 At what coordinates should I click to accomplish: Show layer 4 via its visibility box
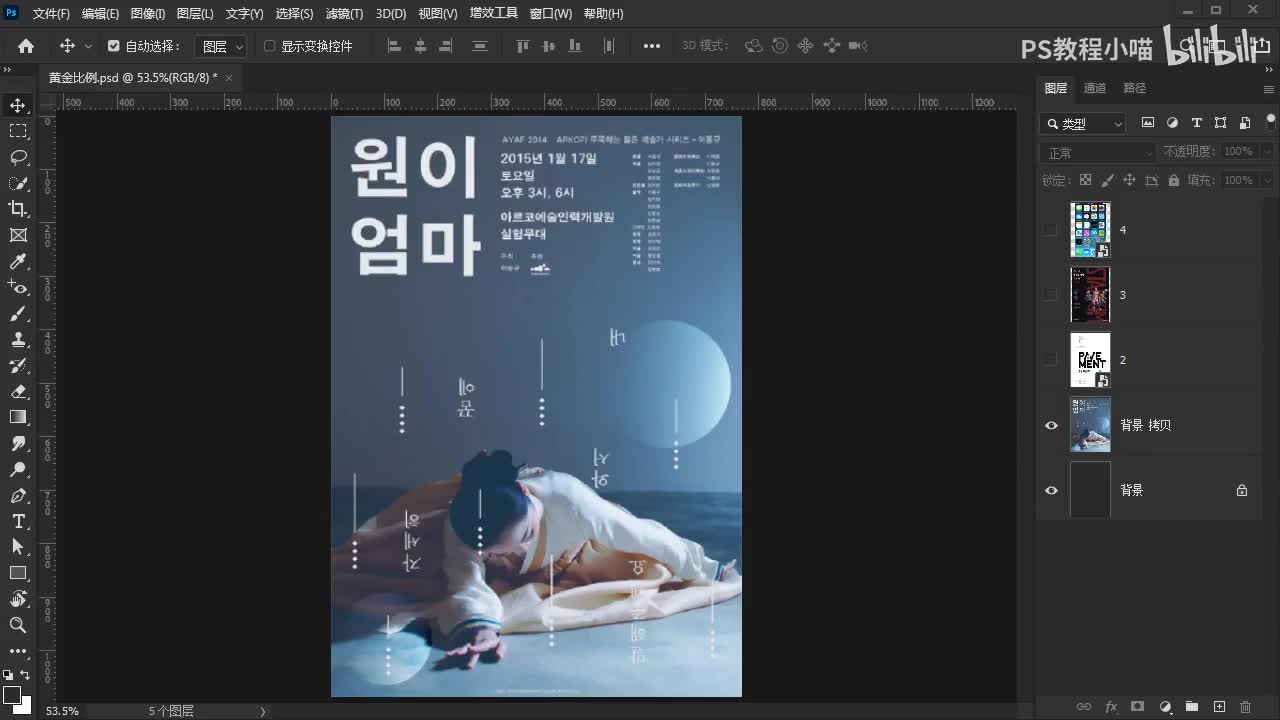[1050, 230]
